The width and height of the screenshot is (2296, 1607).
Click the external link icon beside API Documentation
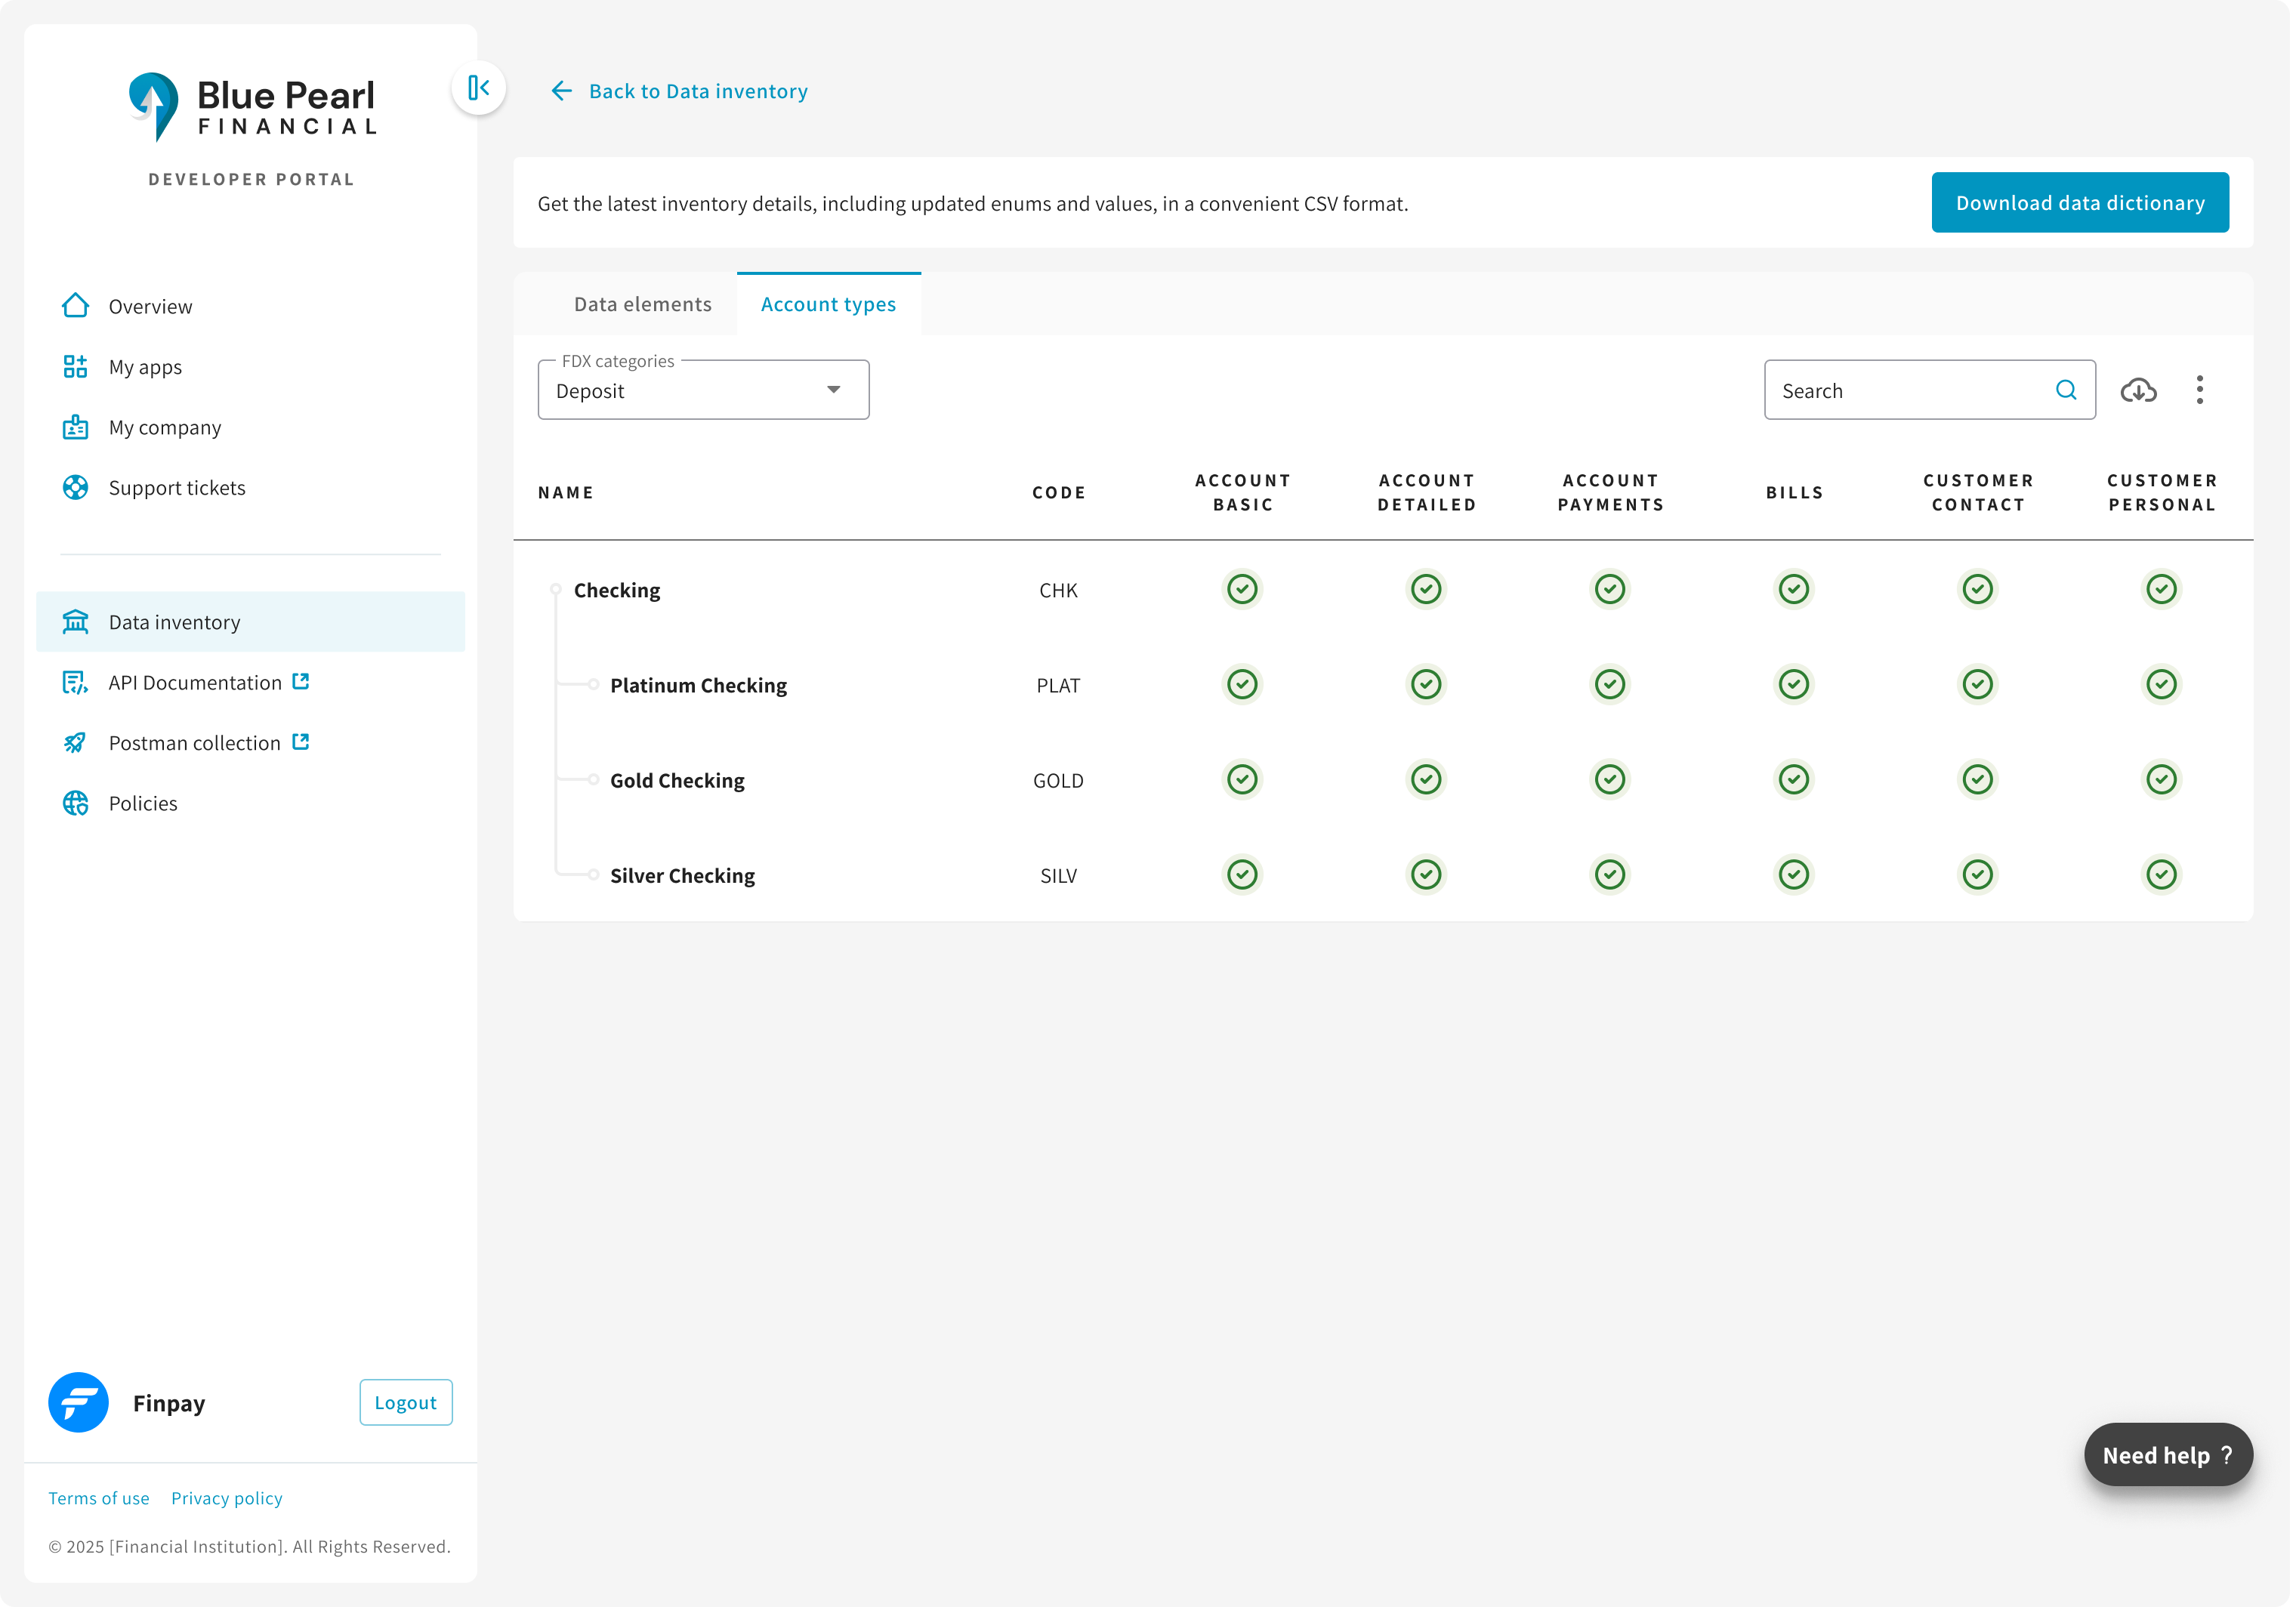301,681
